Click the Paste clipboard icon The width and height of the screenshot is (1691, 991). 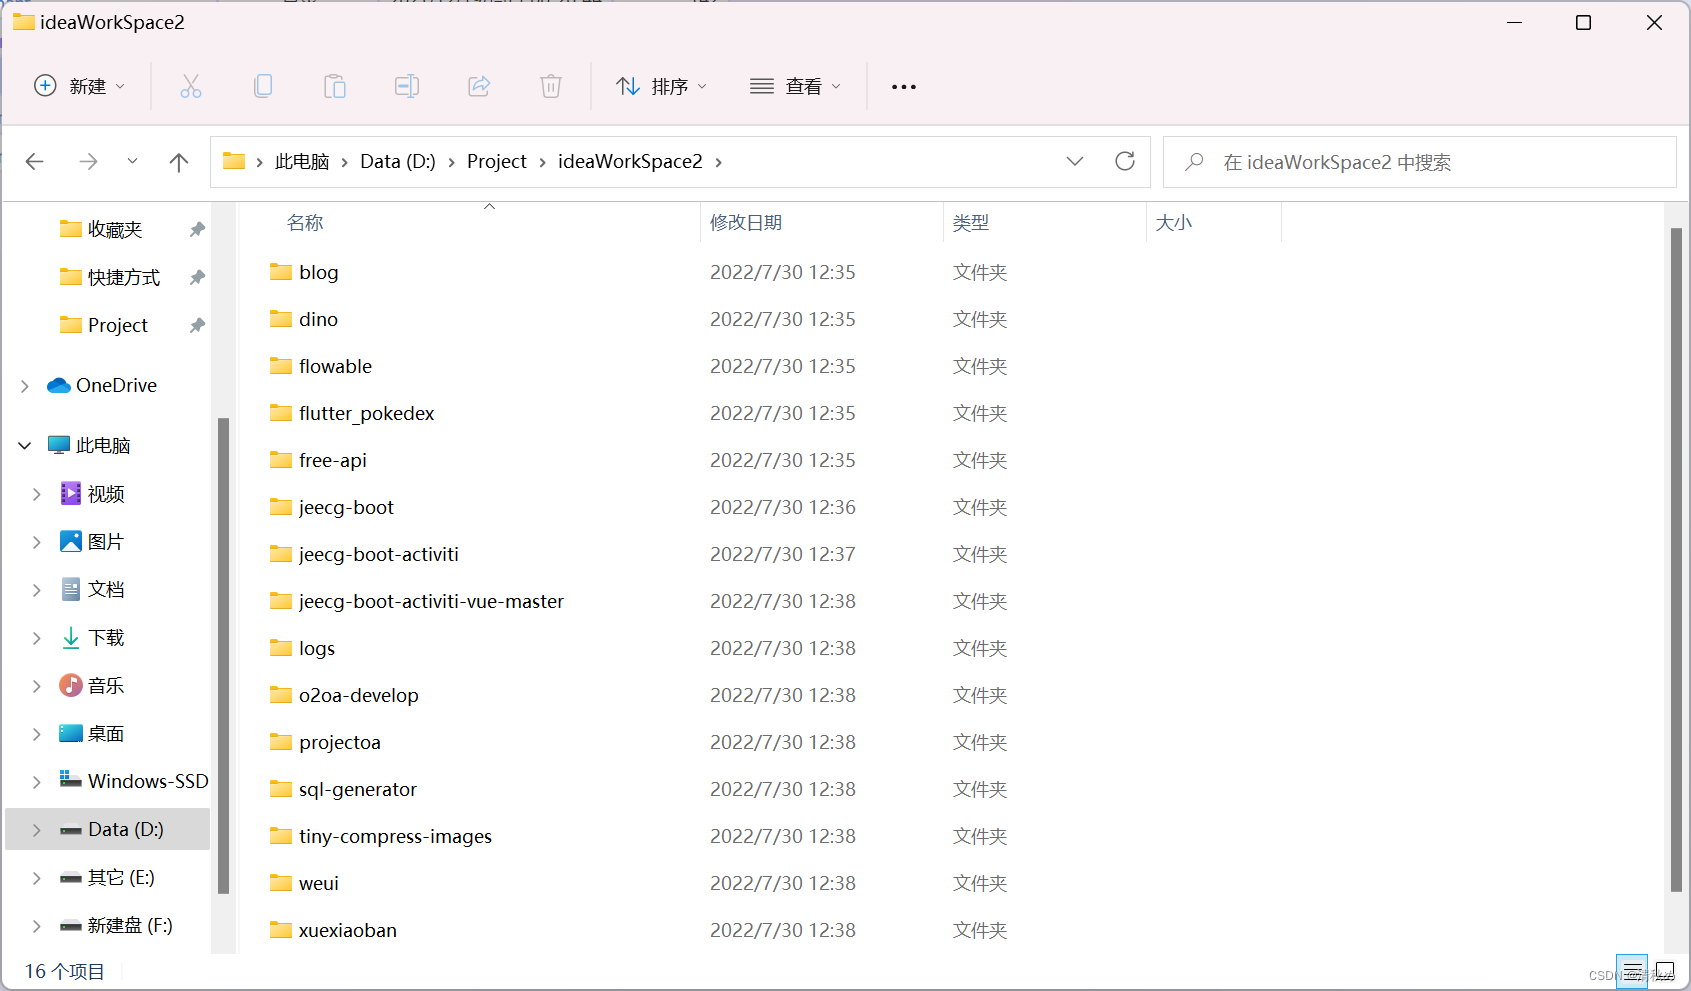[x=335, y=86]
